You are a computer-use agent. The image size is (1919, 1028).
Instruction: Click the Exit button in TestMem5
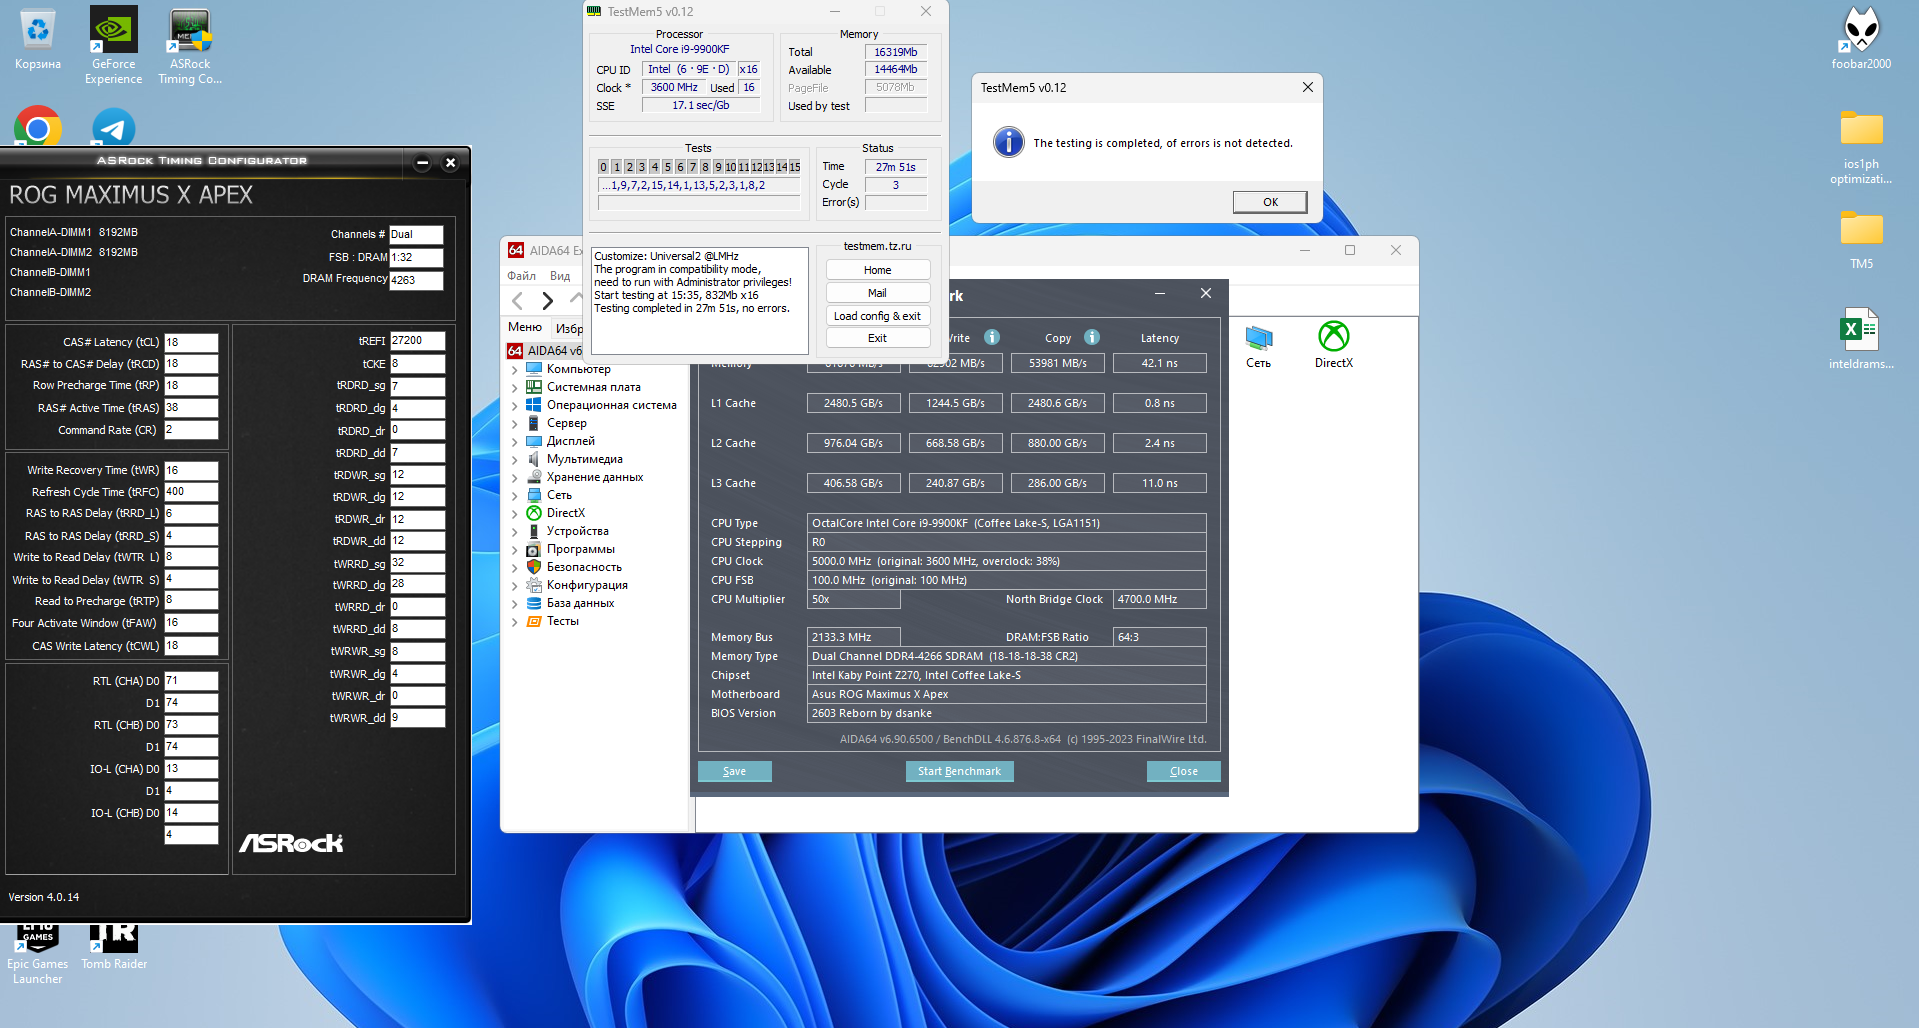[x=877, y=338]
